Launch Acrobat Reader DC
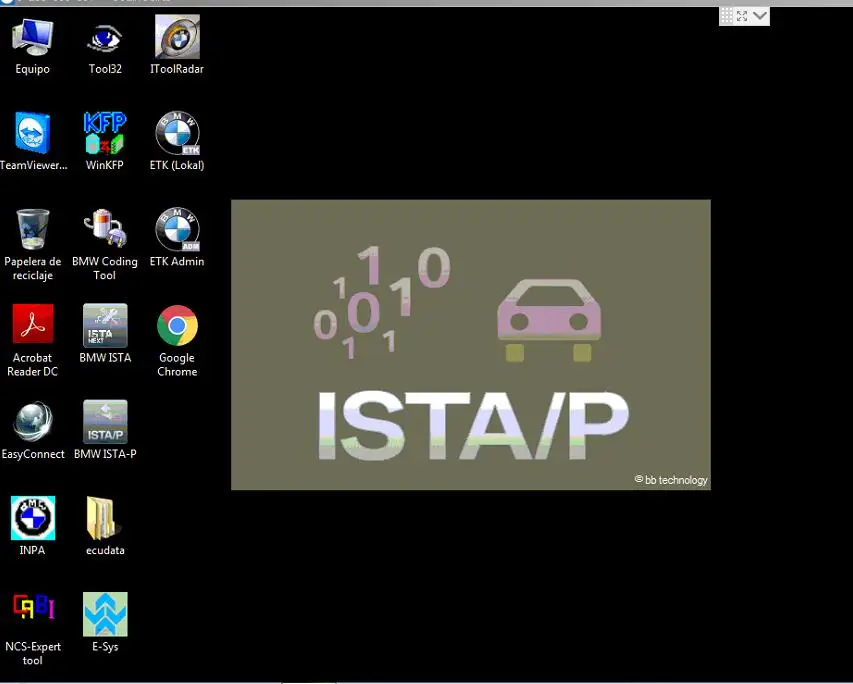This screenshot has width=853, height=684. [x=33, y=327]
